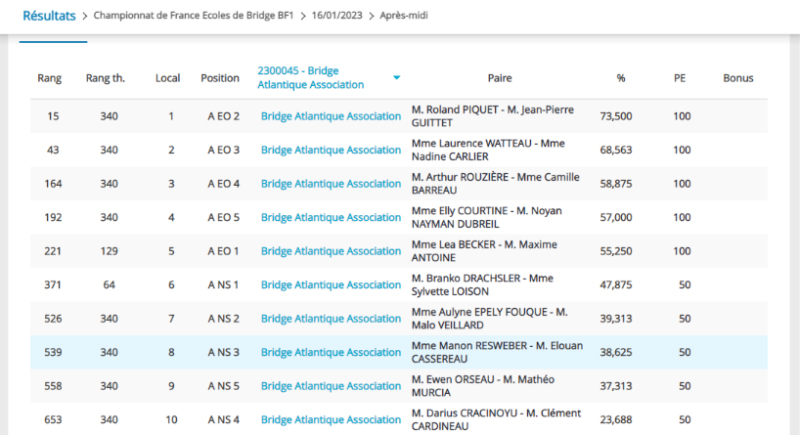This screenshot has height=435, width=800.
Task: Click rank 558 cell
Action: click(x=53, y=386)
